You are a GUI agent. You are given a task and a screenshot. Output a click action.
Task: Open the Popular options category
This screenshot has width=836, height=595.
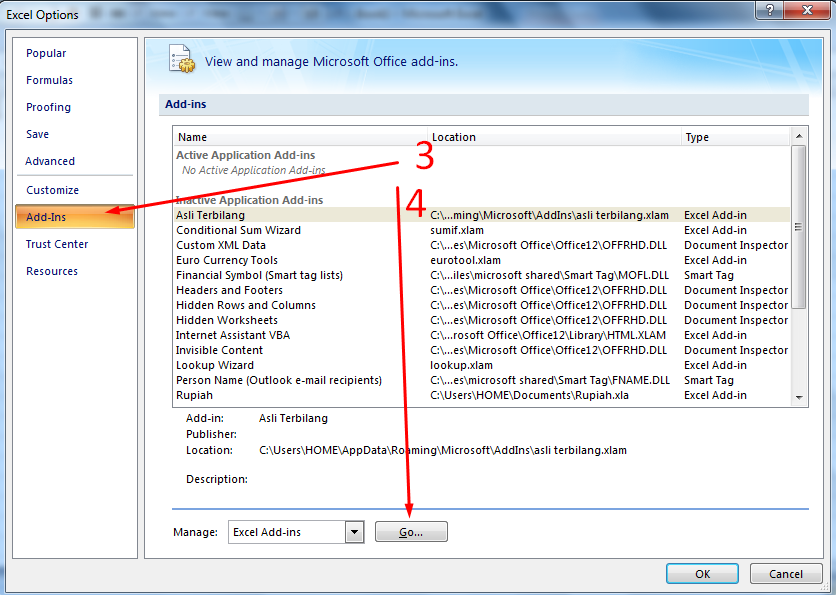pyautogui.click(x=46, y=53)
